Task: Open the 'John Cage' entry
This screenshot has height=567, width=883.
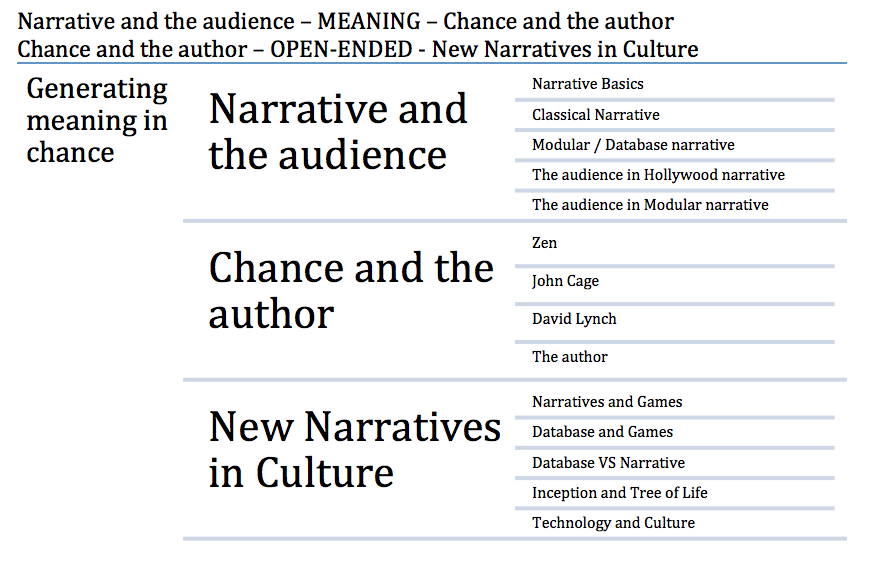Action: pyautogui.click(x=565, y=281)
